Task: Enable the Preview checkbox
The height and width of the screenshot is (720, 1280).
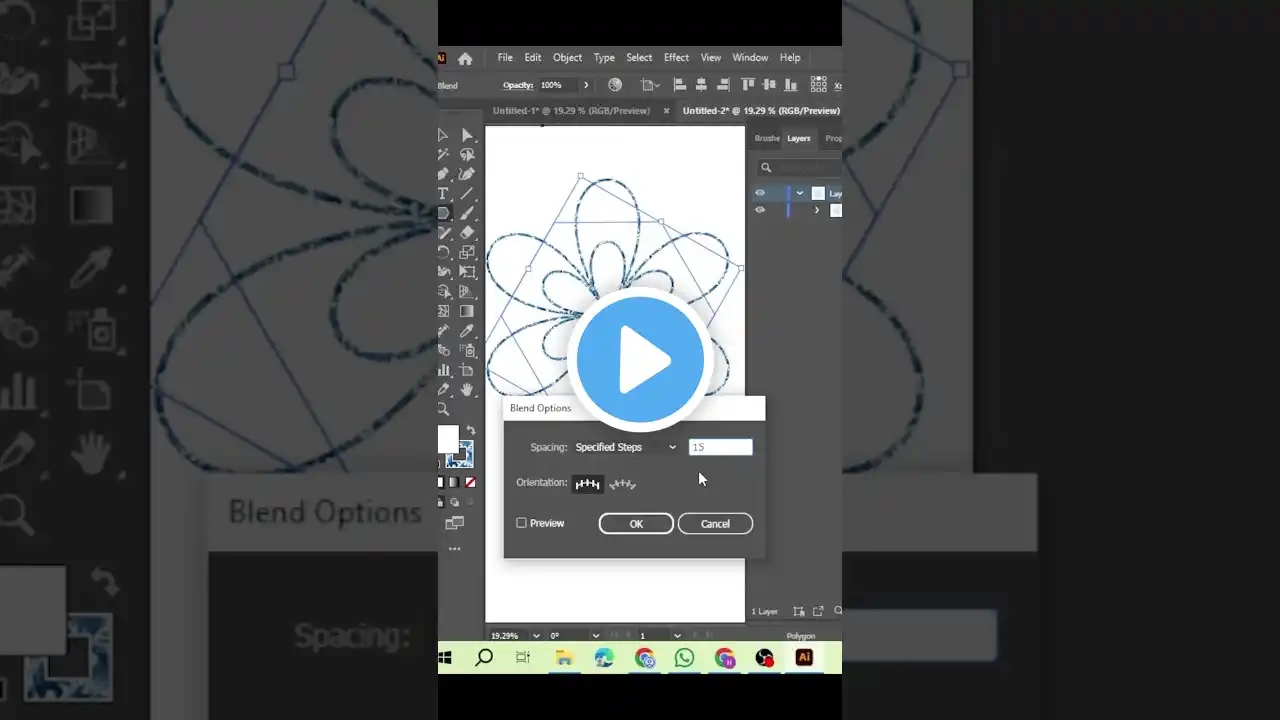Action: click(x=521, y=523)
